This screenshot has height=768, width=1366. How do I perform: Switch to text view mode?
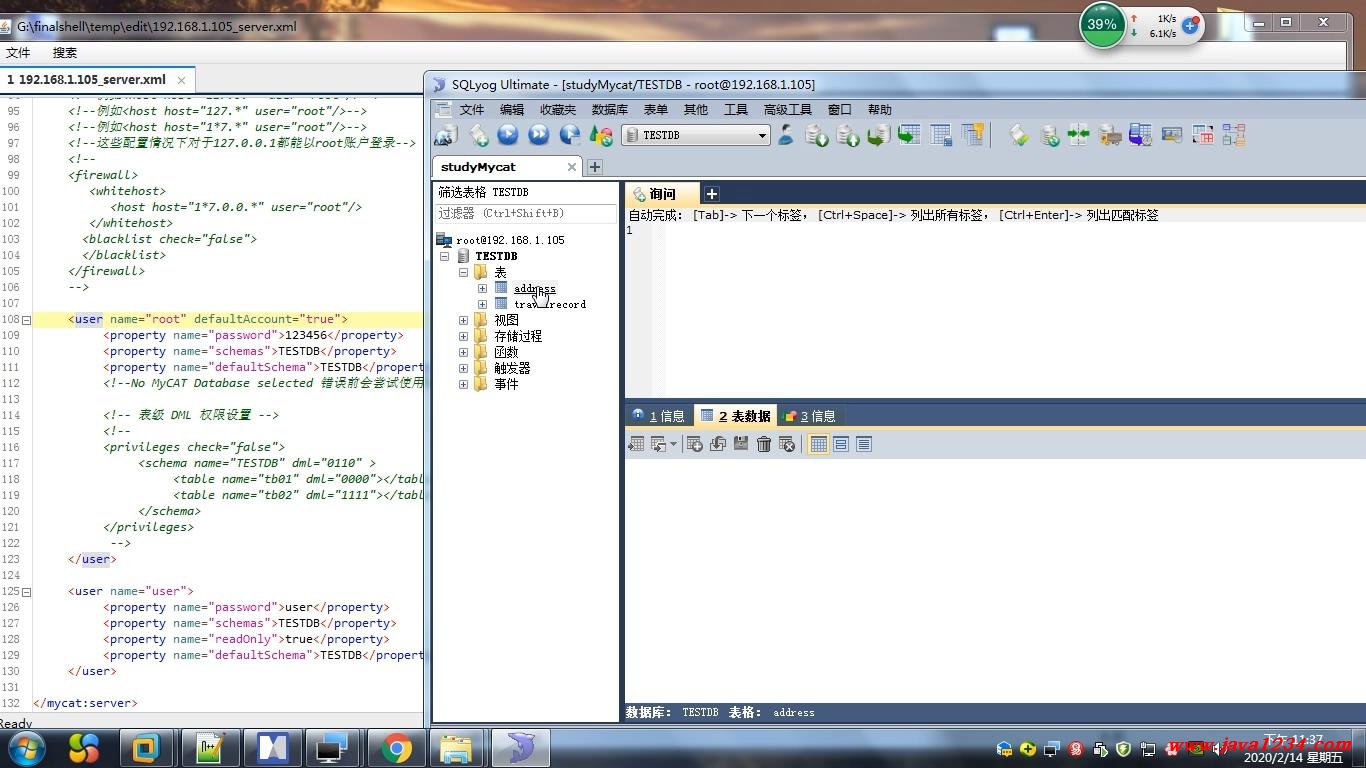pos(864,444)
